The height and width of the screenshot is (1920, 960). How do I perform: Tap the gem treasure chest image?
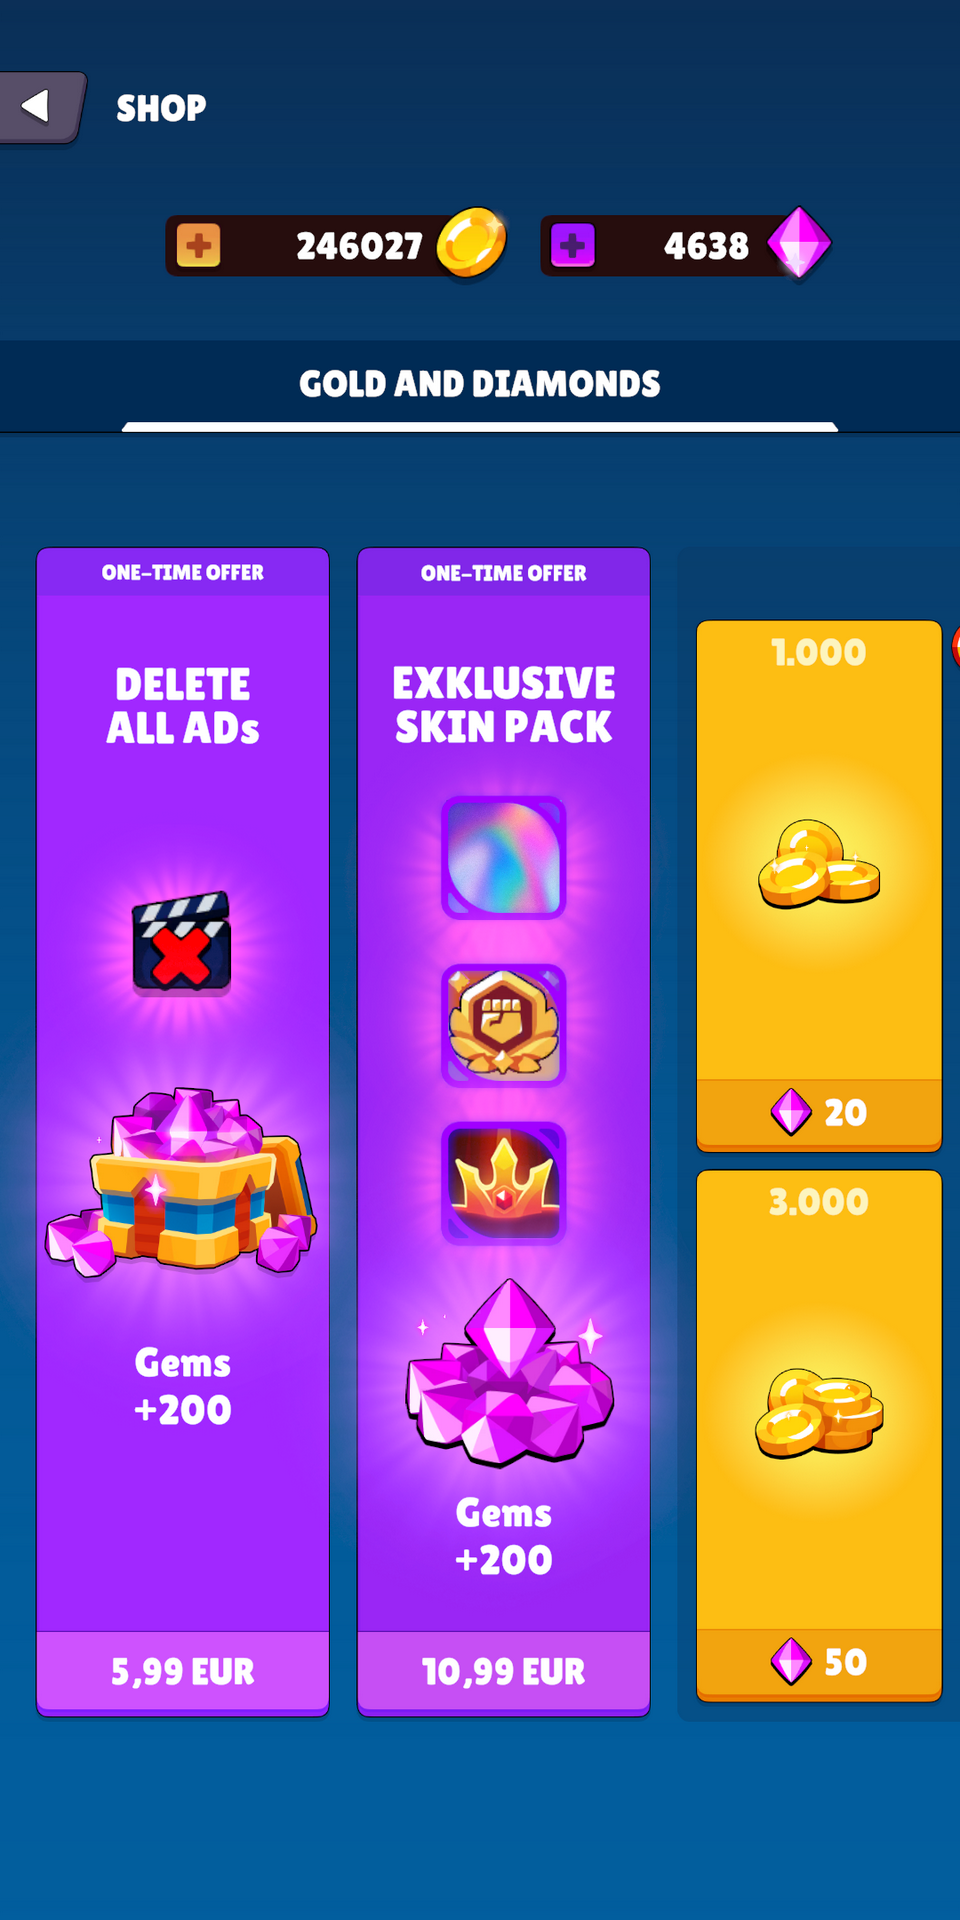coord(182,1181)
